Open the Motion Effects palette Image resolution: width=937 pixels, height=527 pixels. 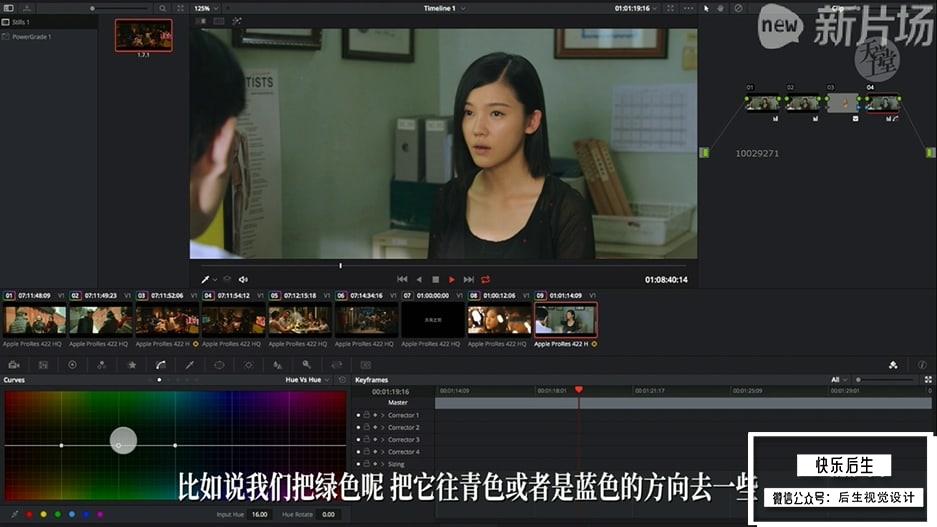coord(132,365)
